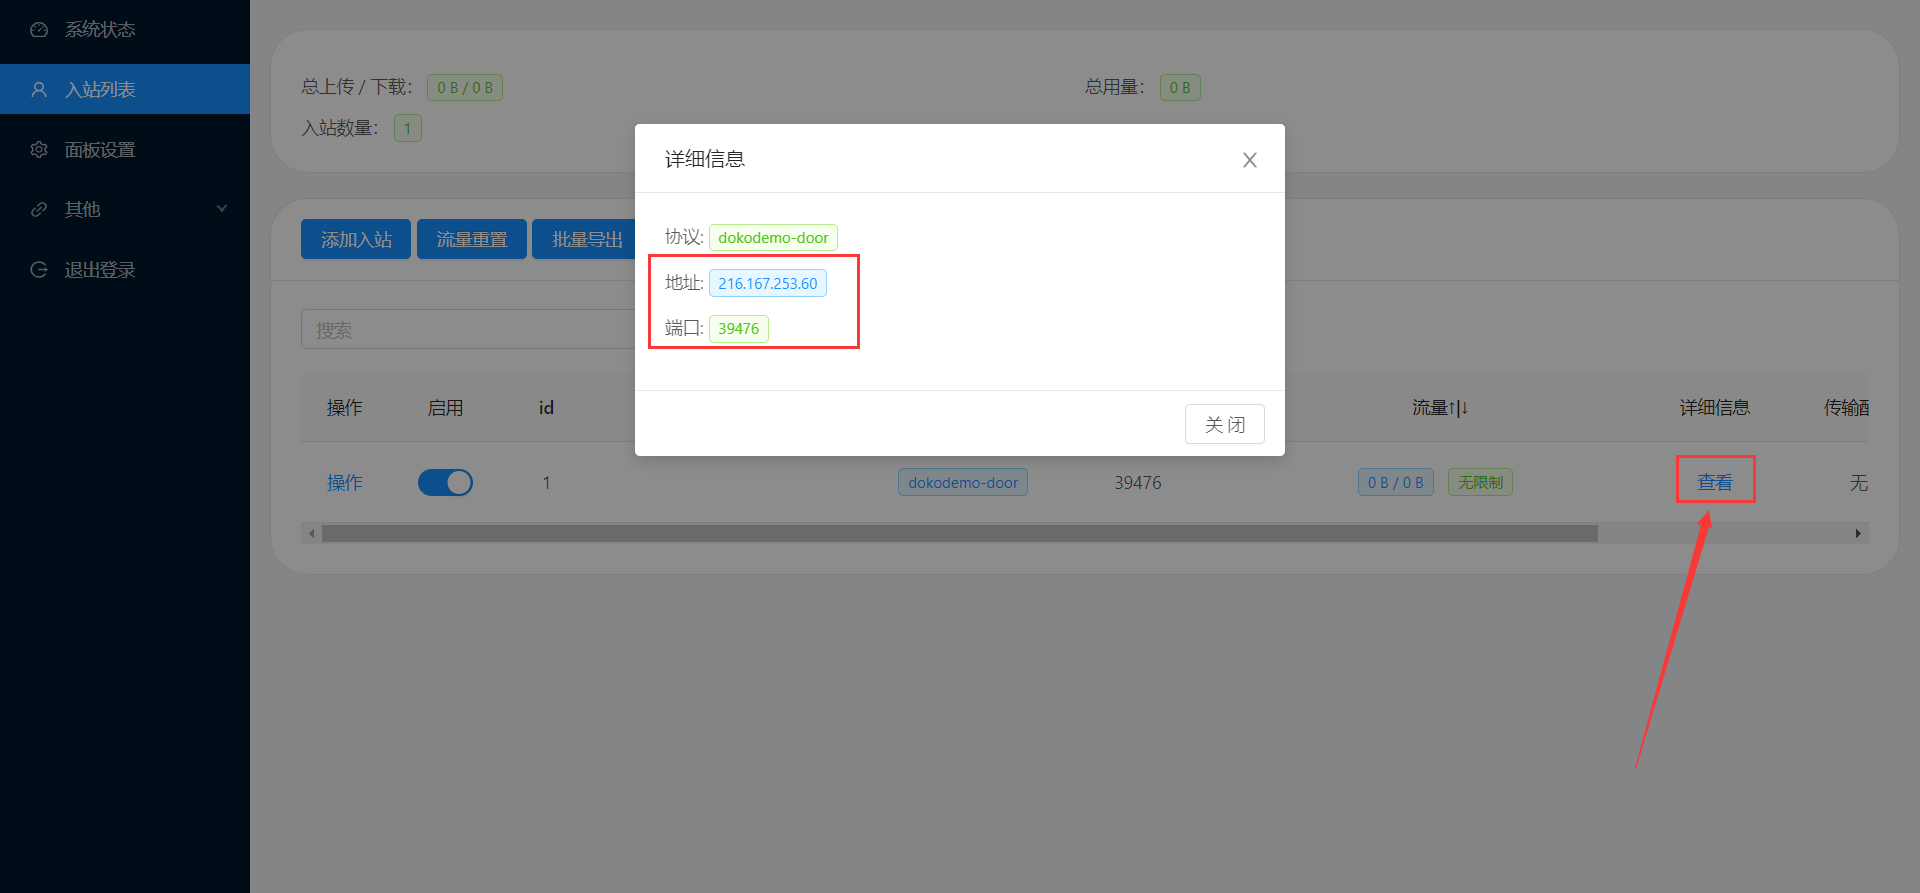The width and height of the screenshot is (1920, 893).
Task: Click the link icon beside 其他
Action: (39, 210)
